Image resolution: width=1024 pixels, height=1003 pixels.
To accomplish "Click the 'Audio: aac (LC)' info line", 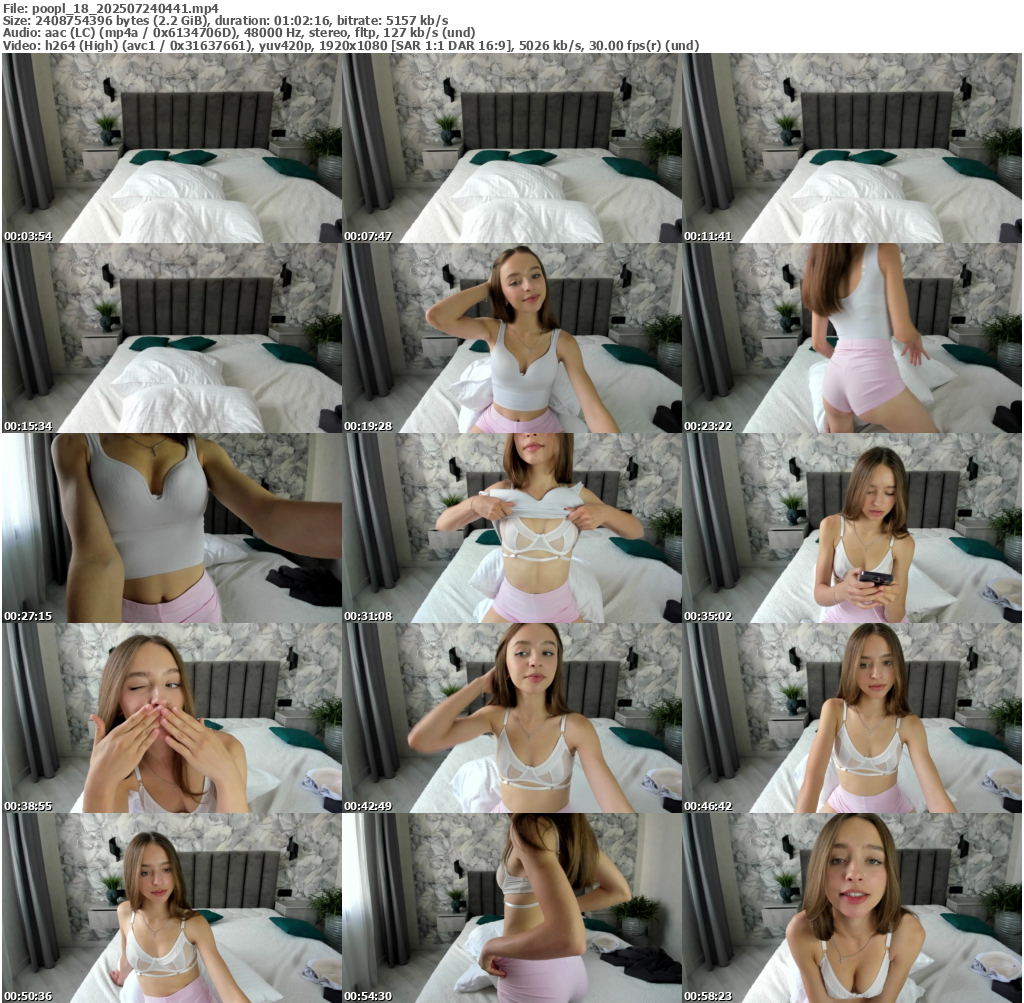I will point(239,33).
